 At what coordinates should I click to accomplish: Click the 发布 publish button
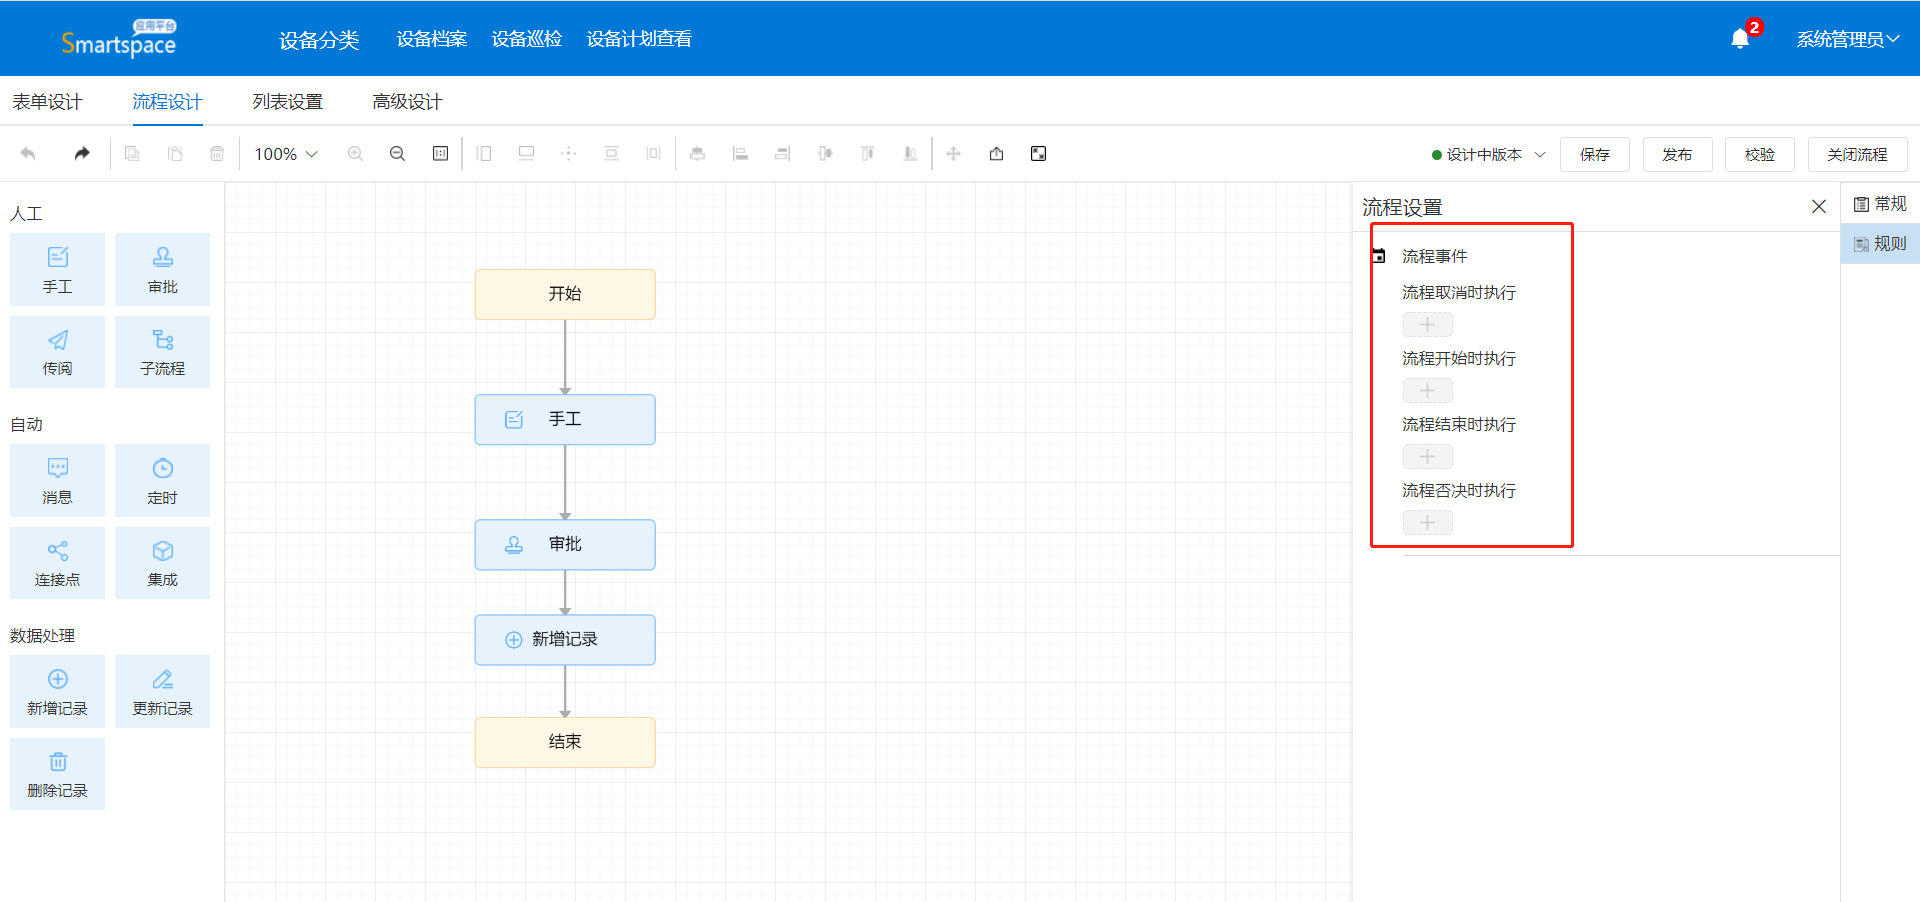[1677, 155]
